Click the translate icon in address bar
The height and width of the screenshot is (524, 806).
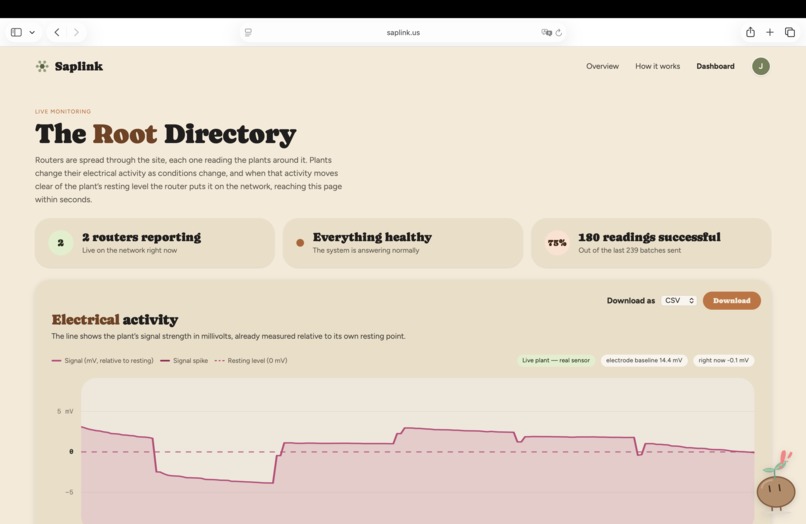point(546,32)
